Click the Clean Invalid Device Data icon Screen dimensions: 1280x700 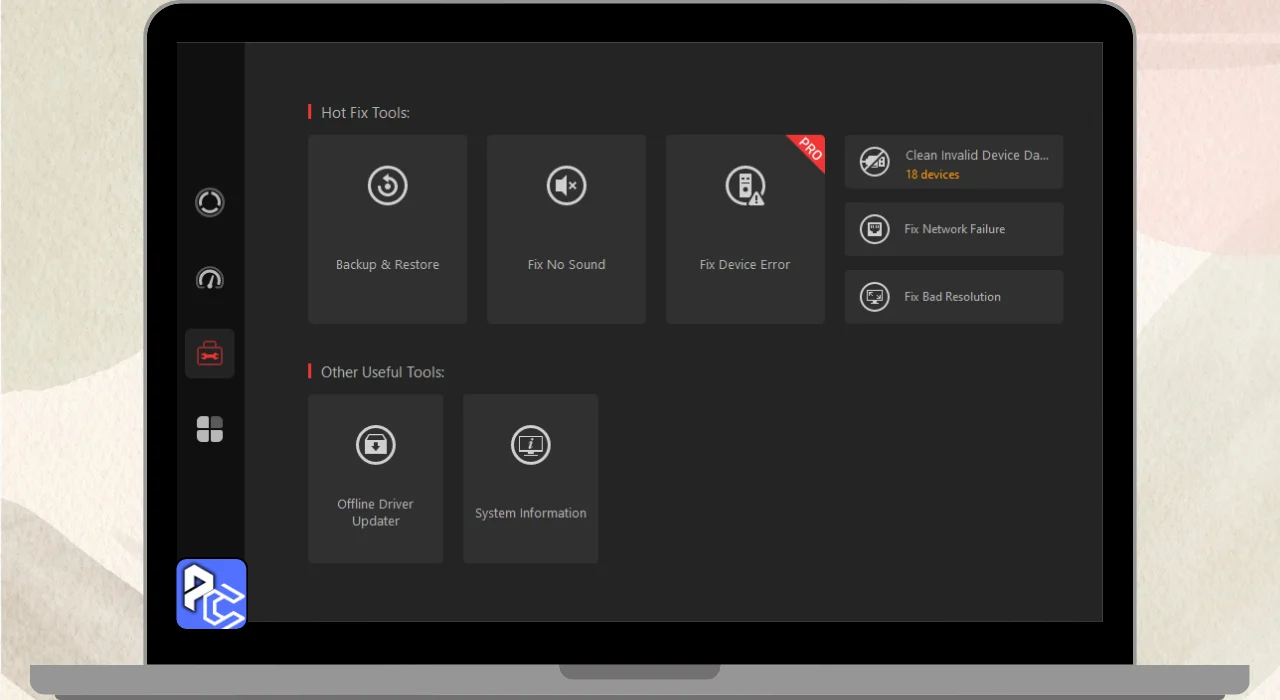874,162
